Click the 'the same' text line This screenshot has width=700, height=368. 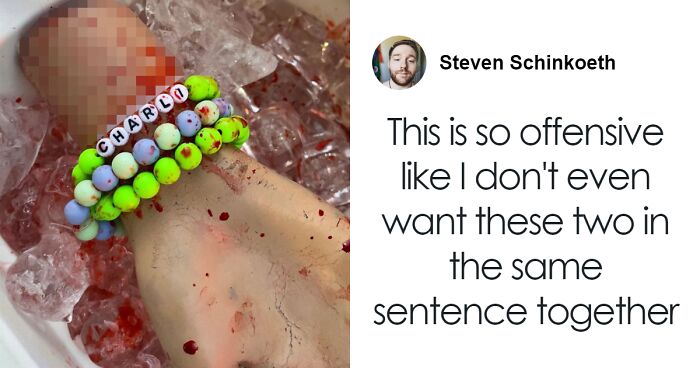point(526,267)
